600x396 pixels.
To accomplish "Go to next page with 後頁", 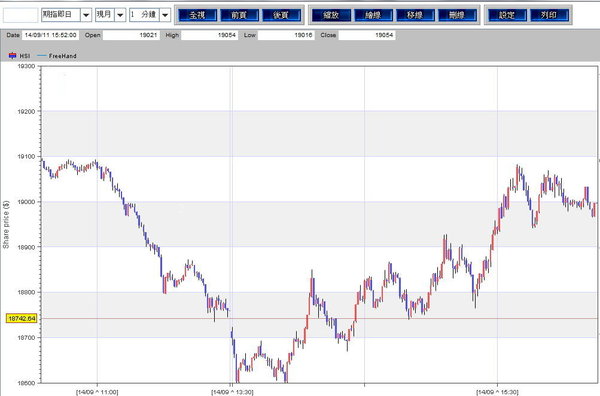I will coord(281,15).
